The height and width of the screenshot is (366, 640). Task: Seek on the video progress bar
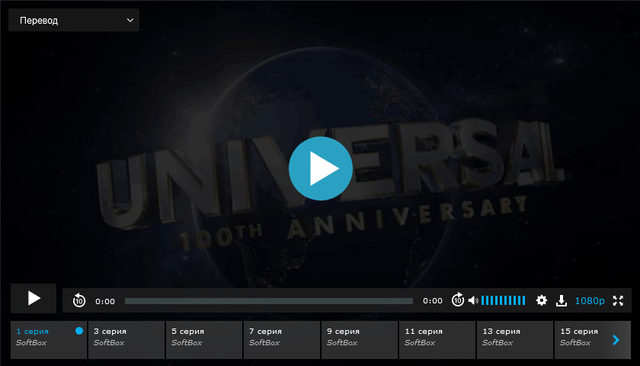click(x=269, y=301)
